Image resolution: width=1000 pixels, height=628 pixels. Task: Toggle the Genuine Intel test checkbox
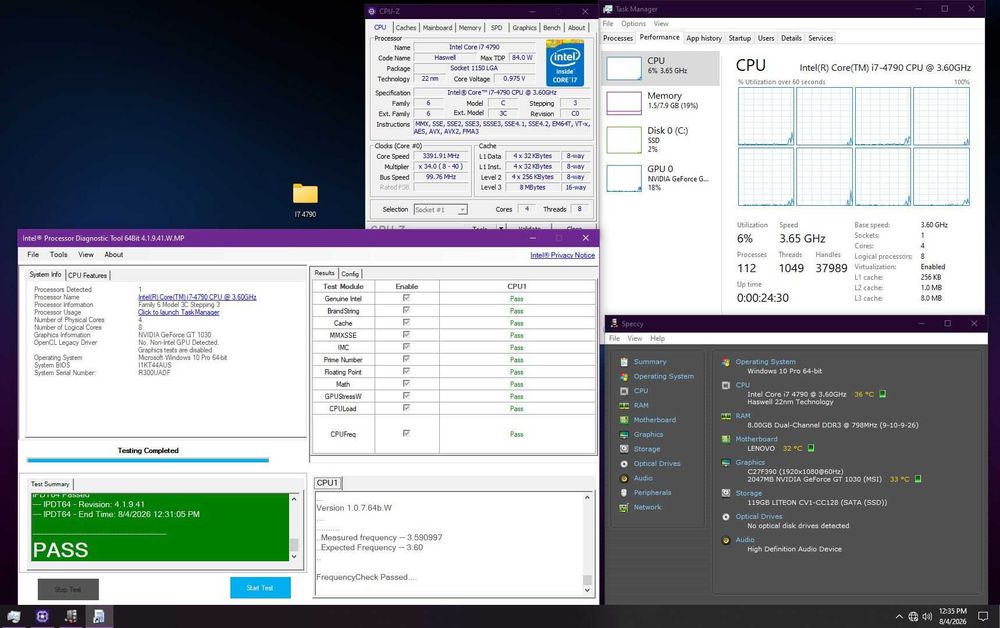tap(406, 298)
